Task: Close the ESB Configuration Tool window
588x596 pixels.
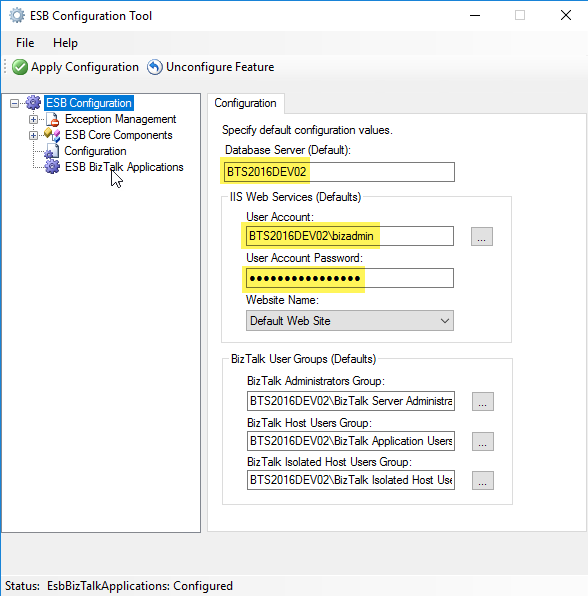Action: [x=566, y=16]
